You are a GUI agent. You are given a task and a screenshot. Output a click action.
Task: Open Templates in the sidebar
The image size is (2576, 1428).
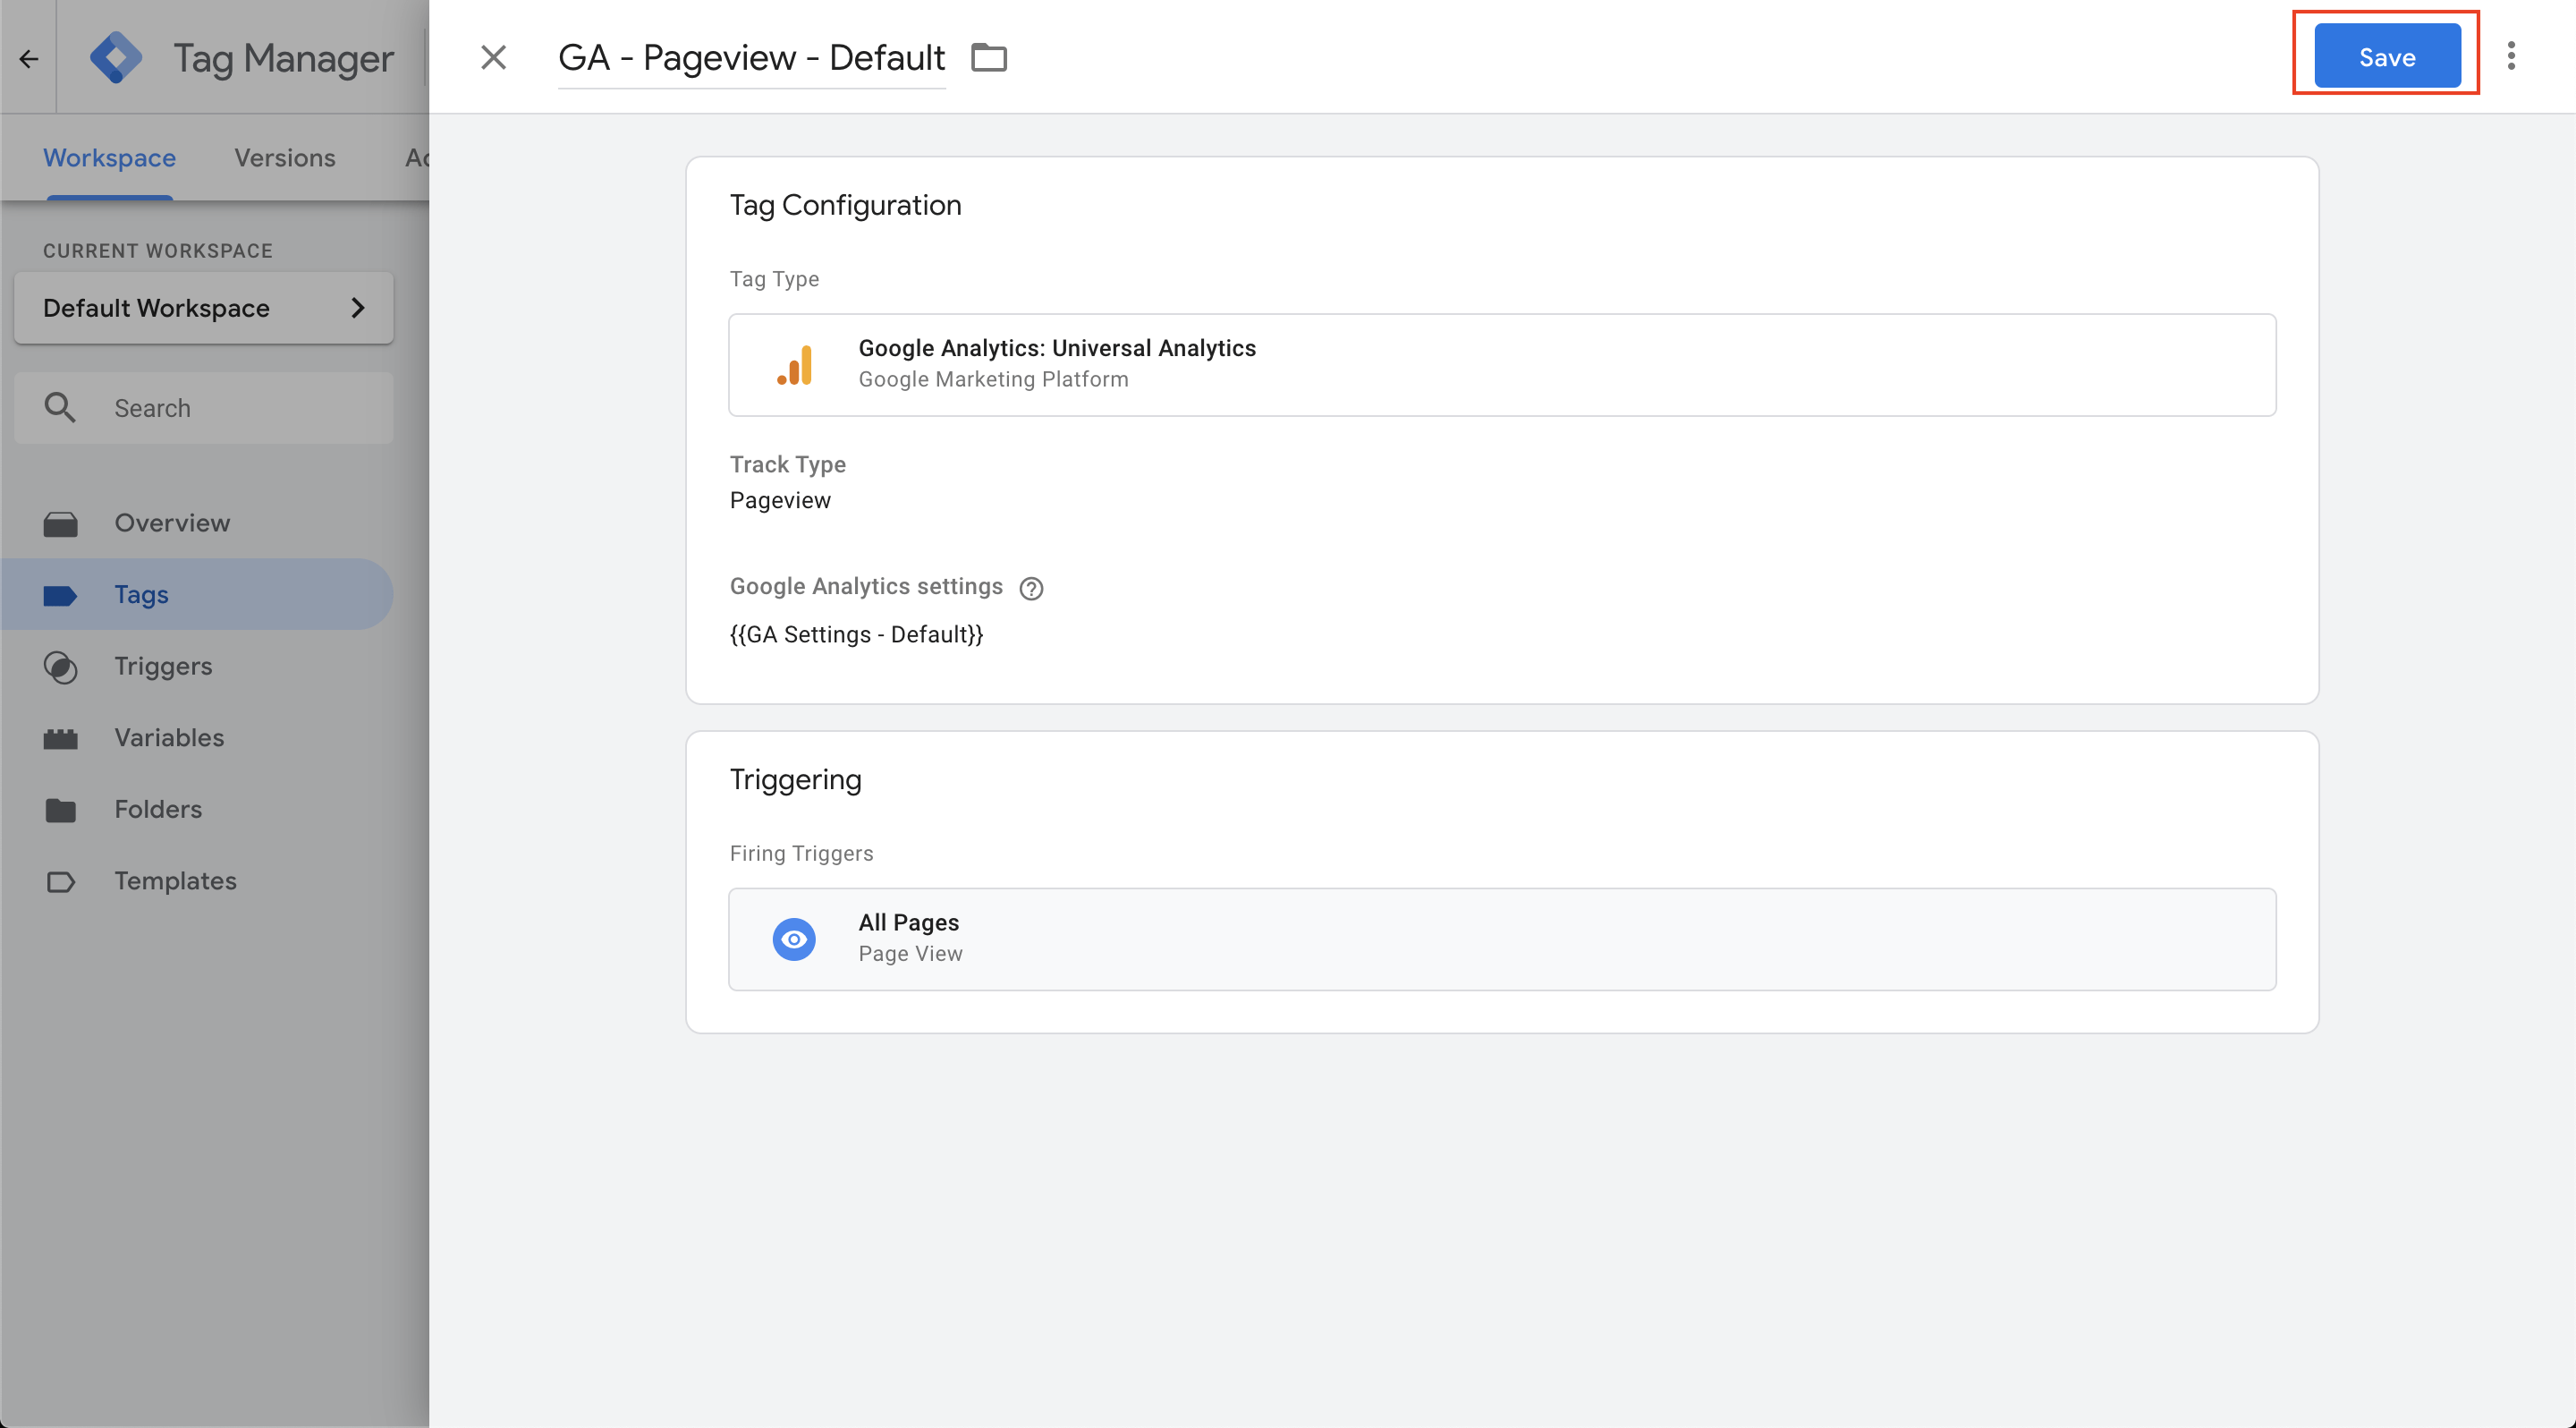point(175,881)
